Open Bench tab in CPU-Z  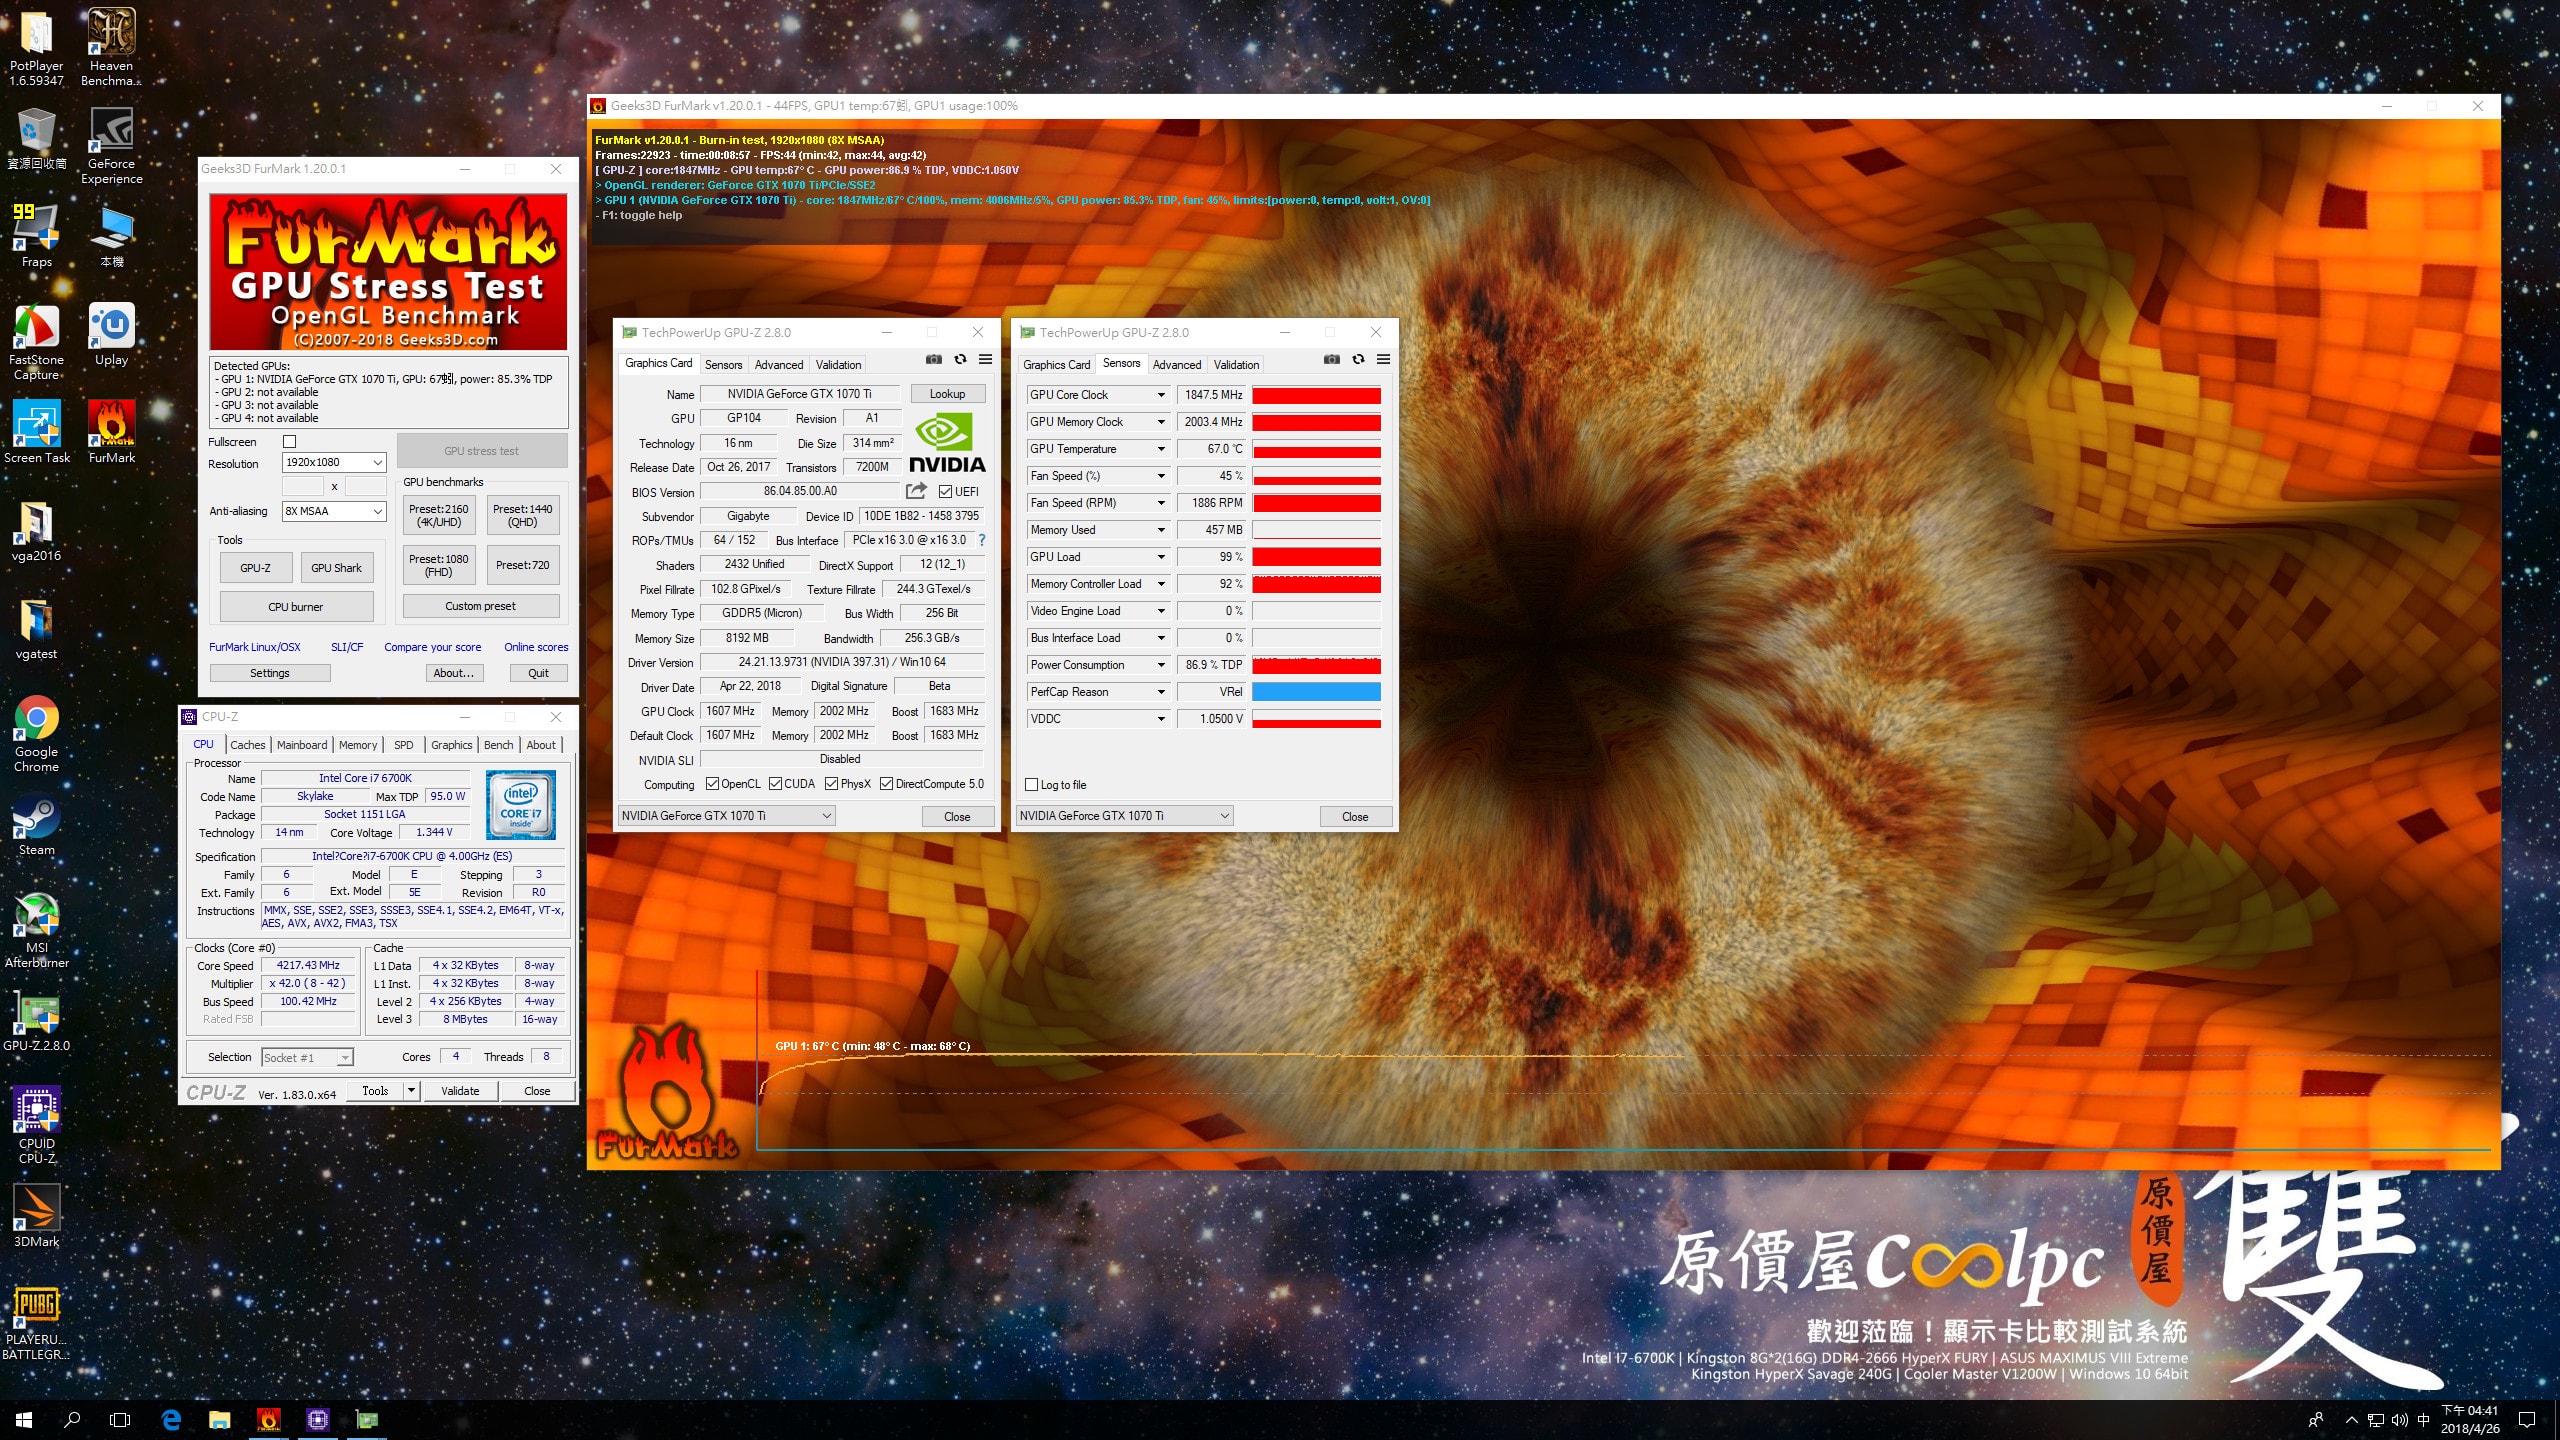point(498,745)
